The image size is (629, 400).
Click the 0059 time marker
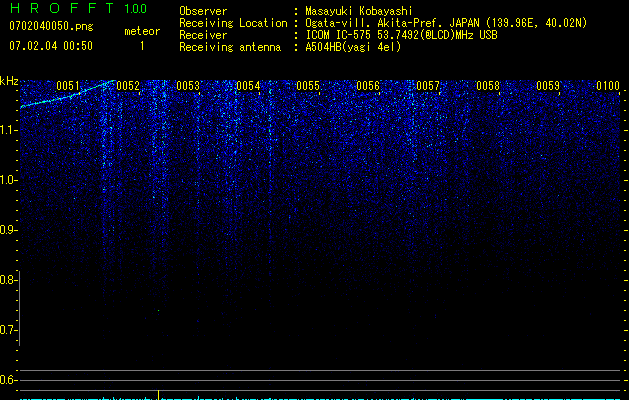point(548,86)
